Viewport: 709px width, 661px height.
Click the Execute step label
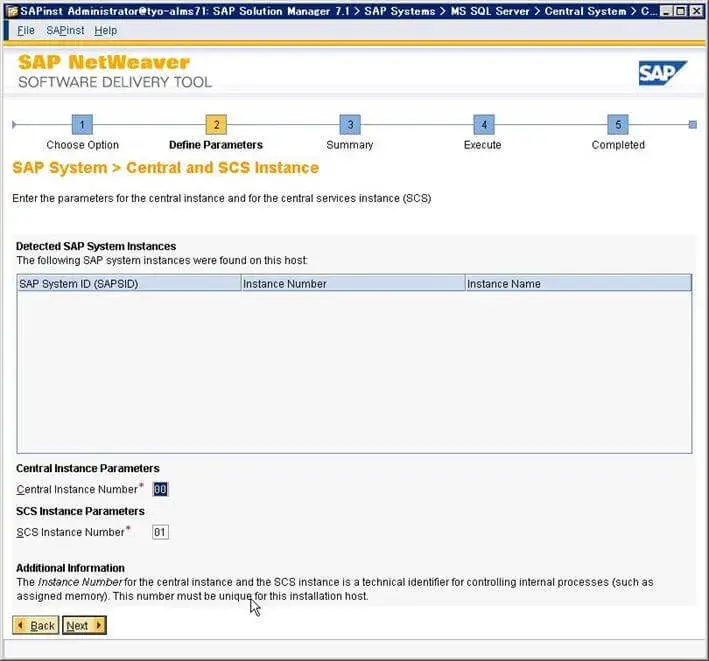[482, 145]
